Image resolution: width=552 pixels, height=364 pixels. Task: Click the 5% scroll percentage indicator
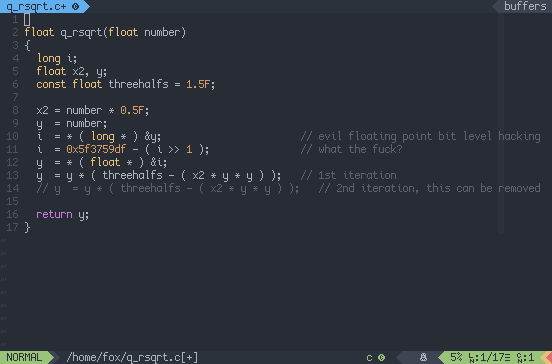coord(456,357)
